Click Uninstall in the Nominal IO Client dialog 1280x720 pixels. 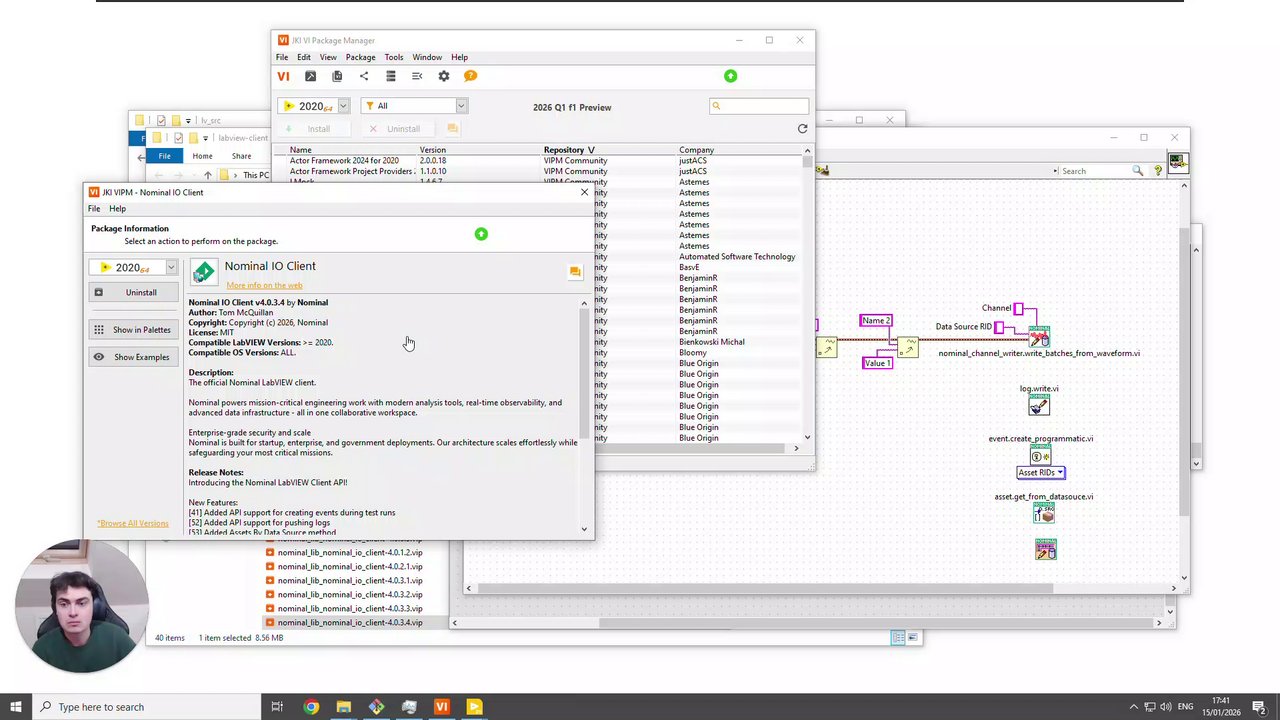(133, 292)
